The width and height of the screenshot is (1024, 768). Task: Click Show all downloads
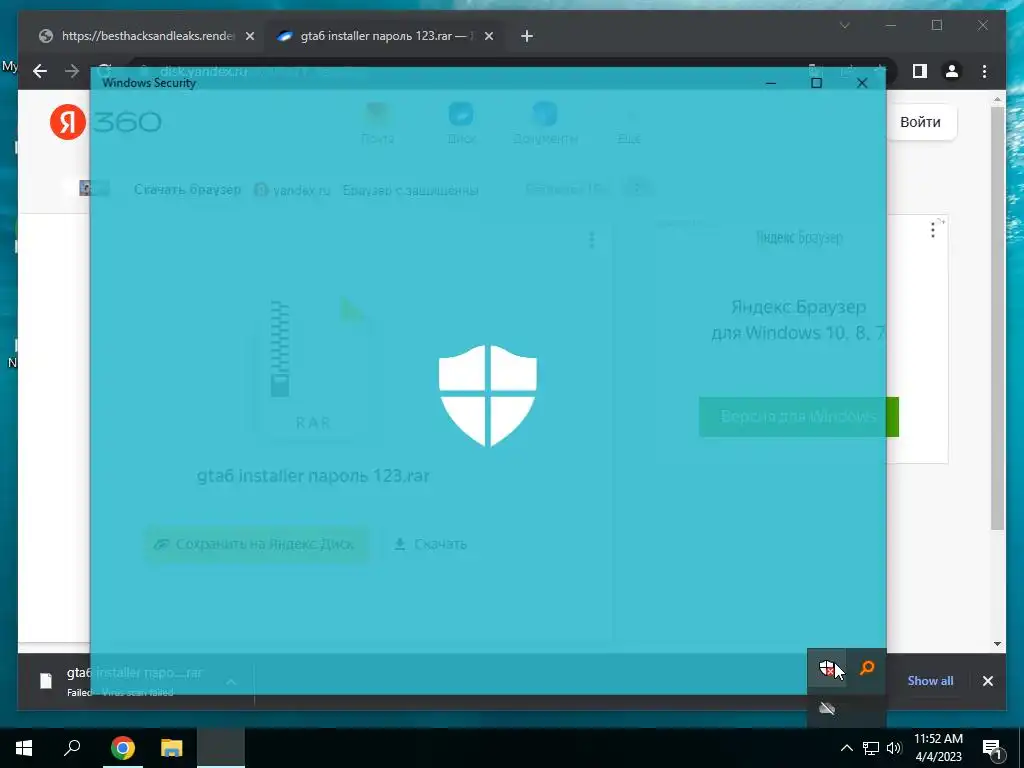[930, 680]
